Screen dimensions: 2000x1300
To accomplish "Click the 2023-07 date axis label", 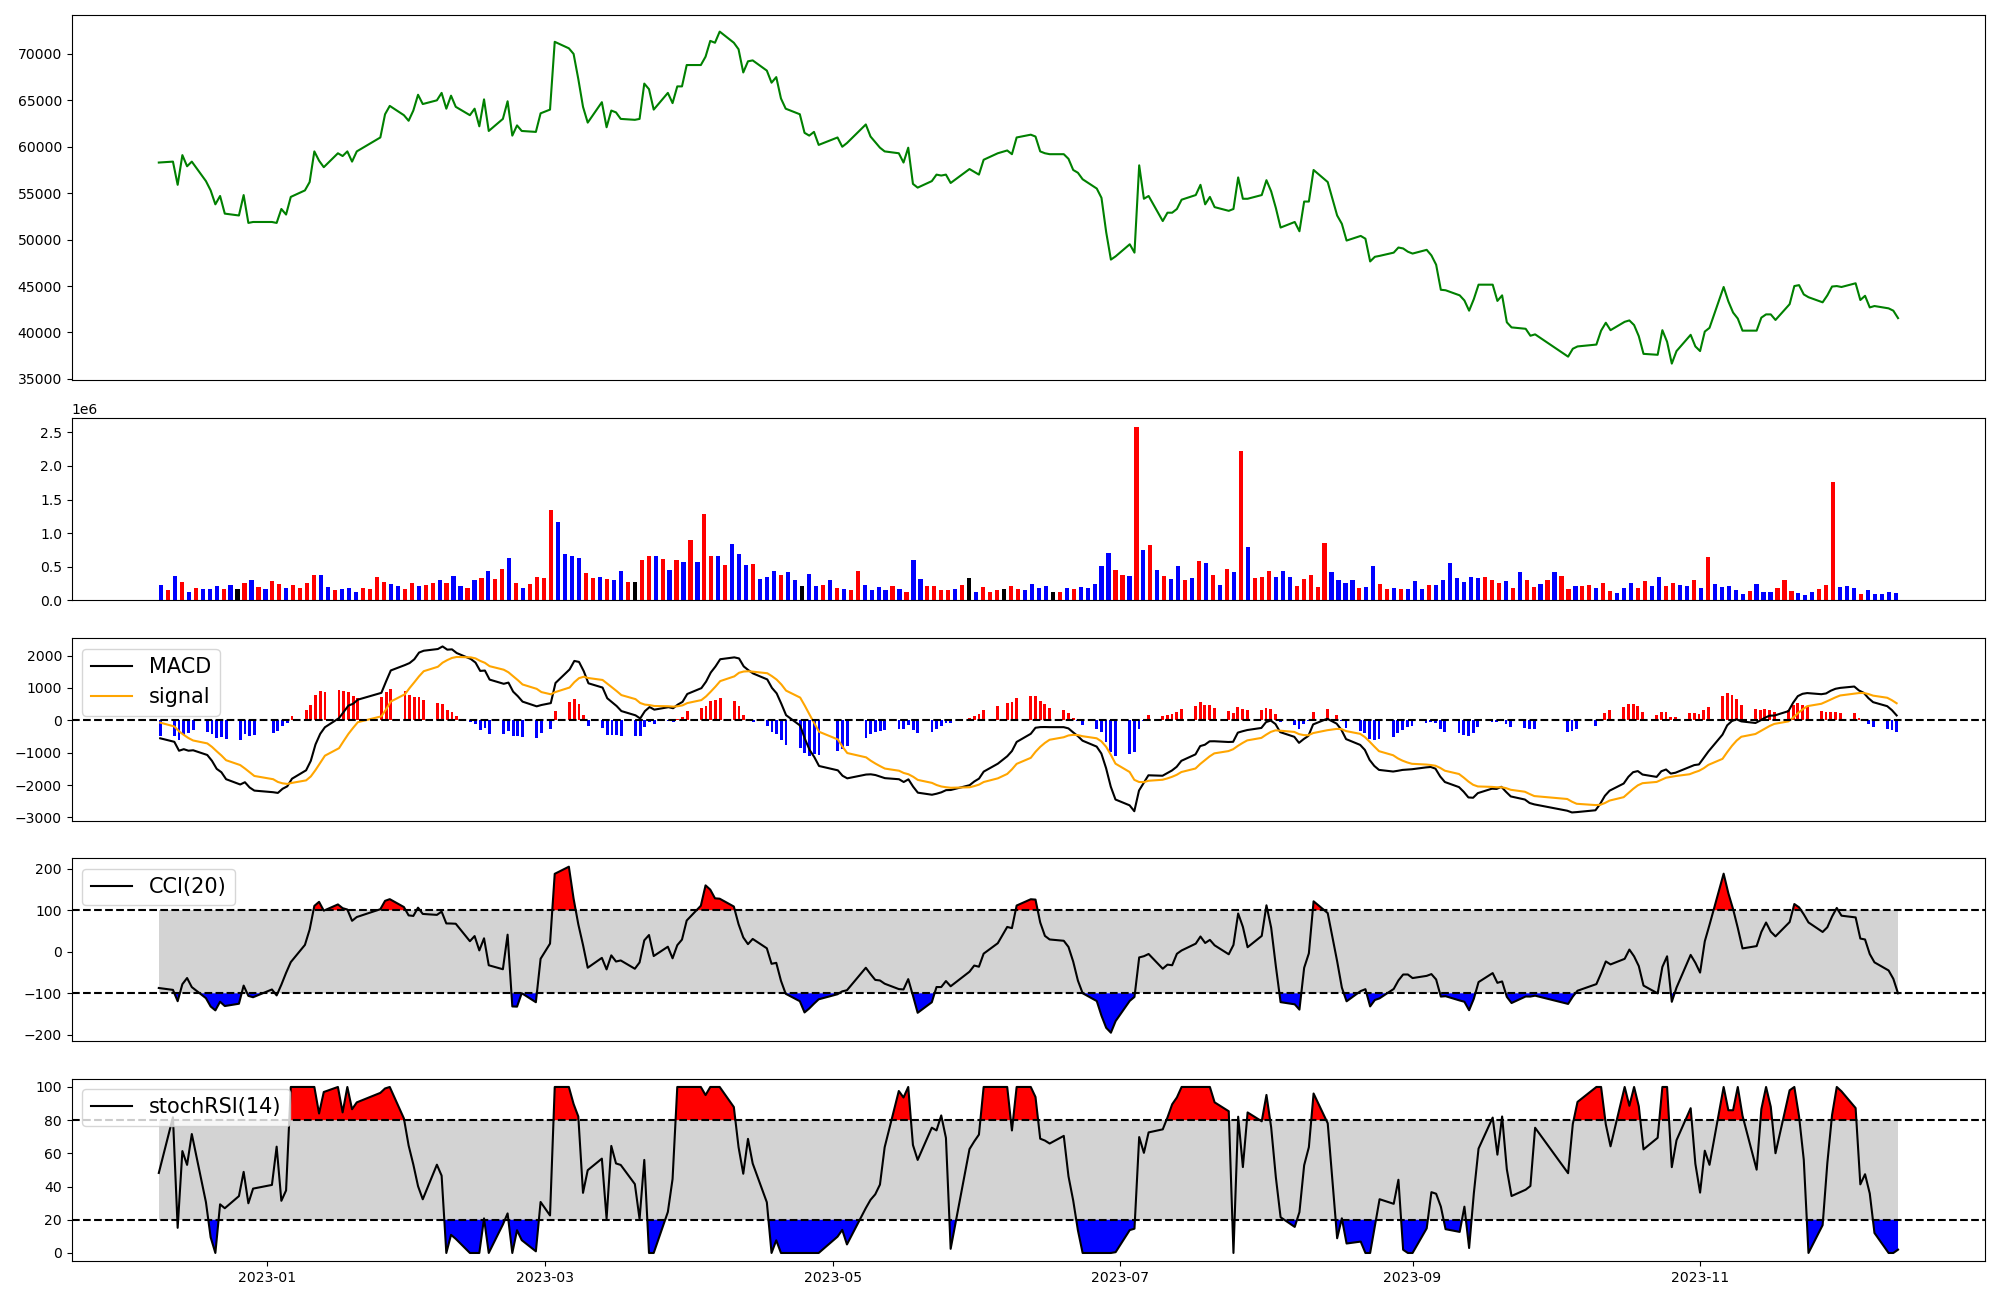I will point(1120,1277).
